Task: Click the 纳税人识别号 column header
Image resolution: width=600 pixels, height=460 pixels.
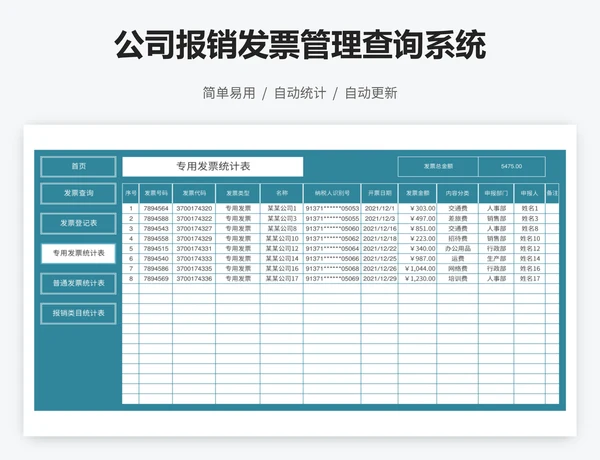Action: coord(332,193)
